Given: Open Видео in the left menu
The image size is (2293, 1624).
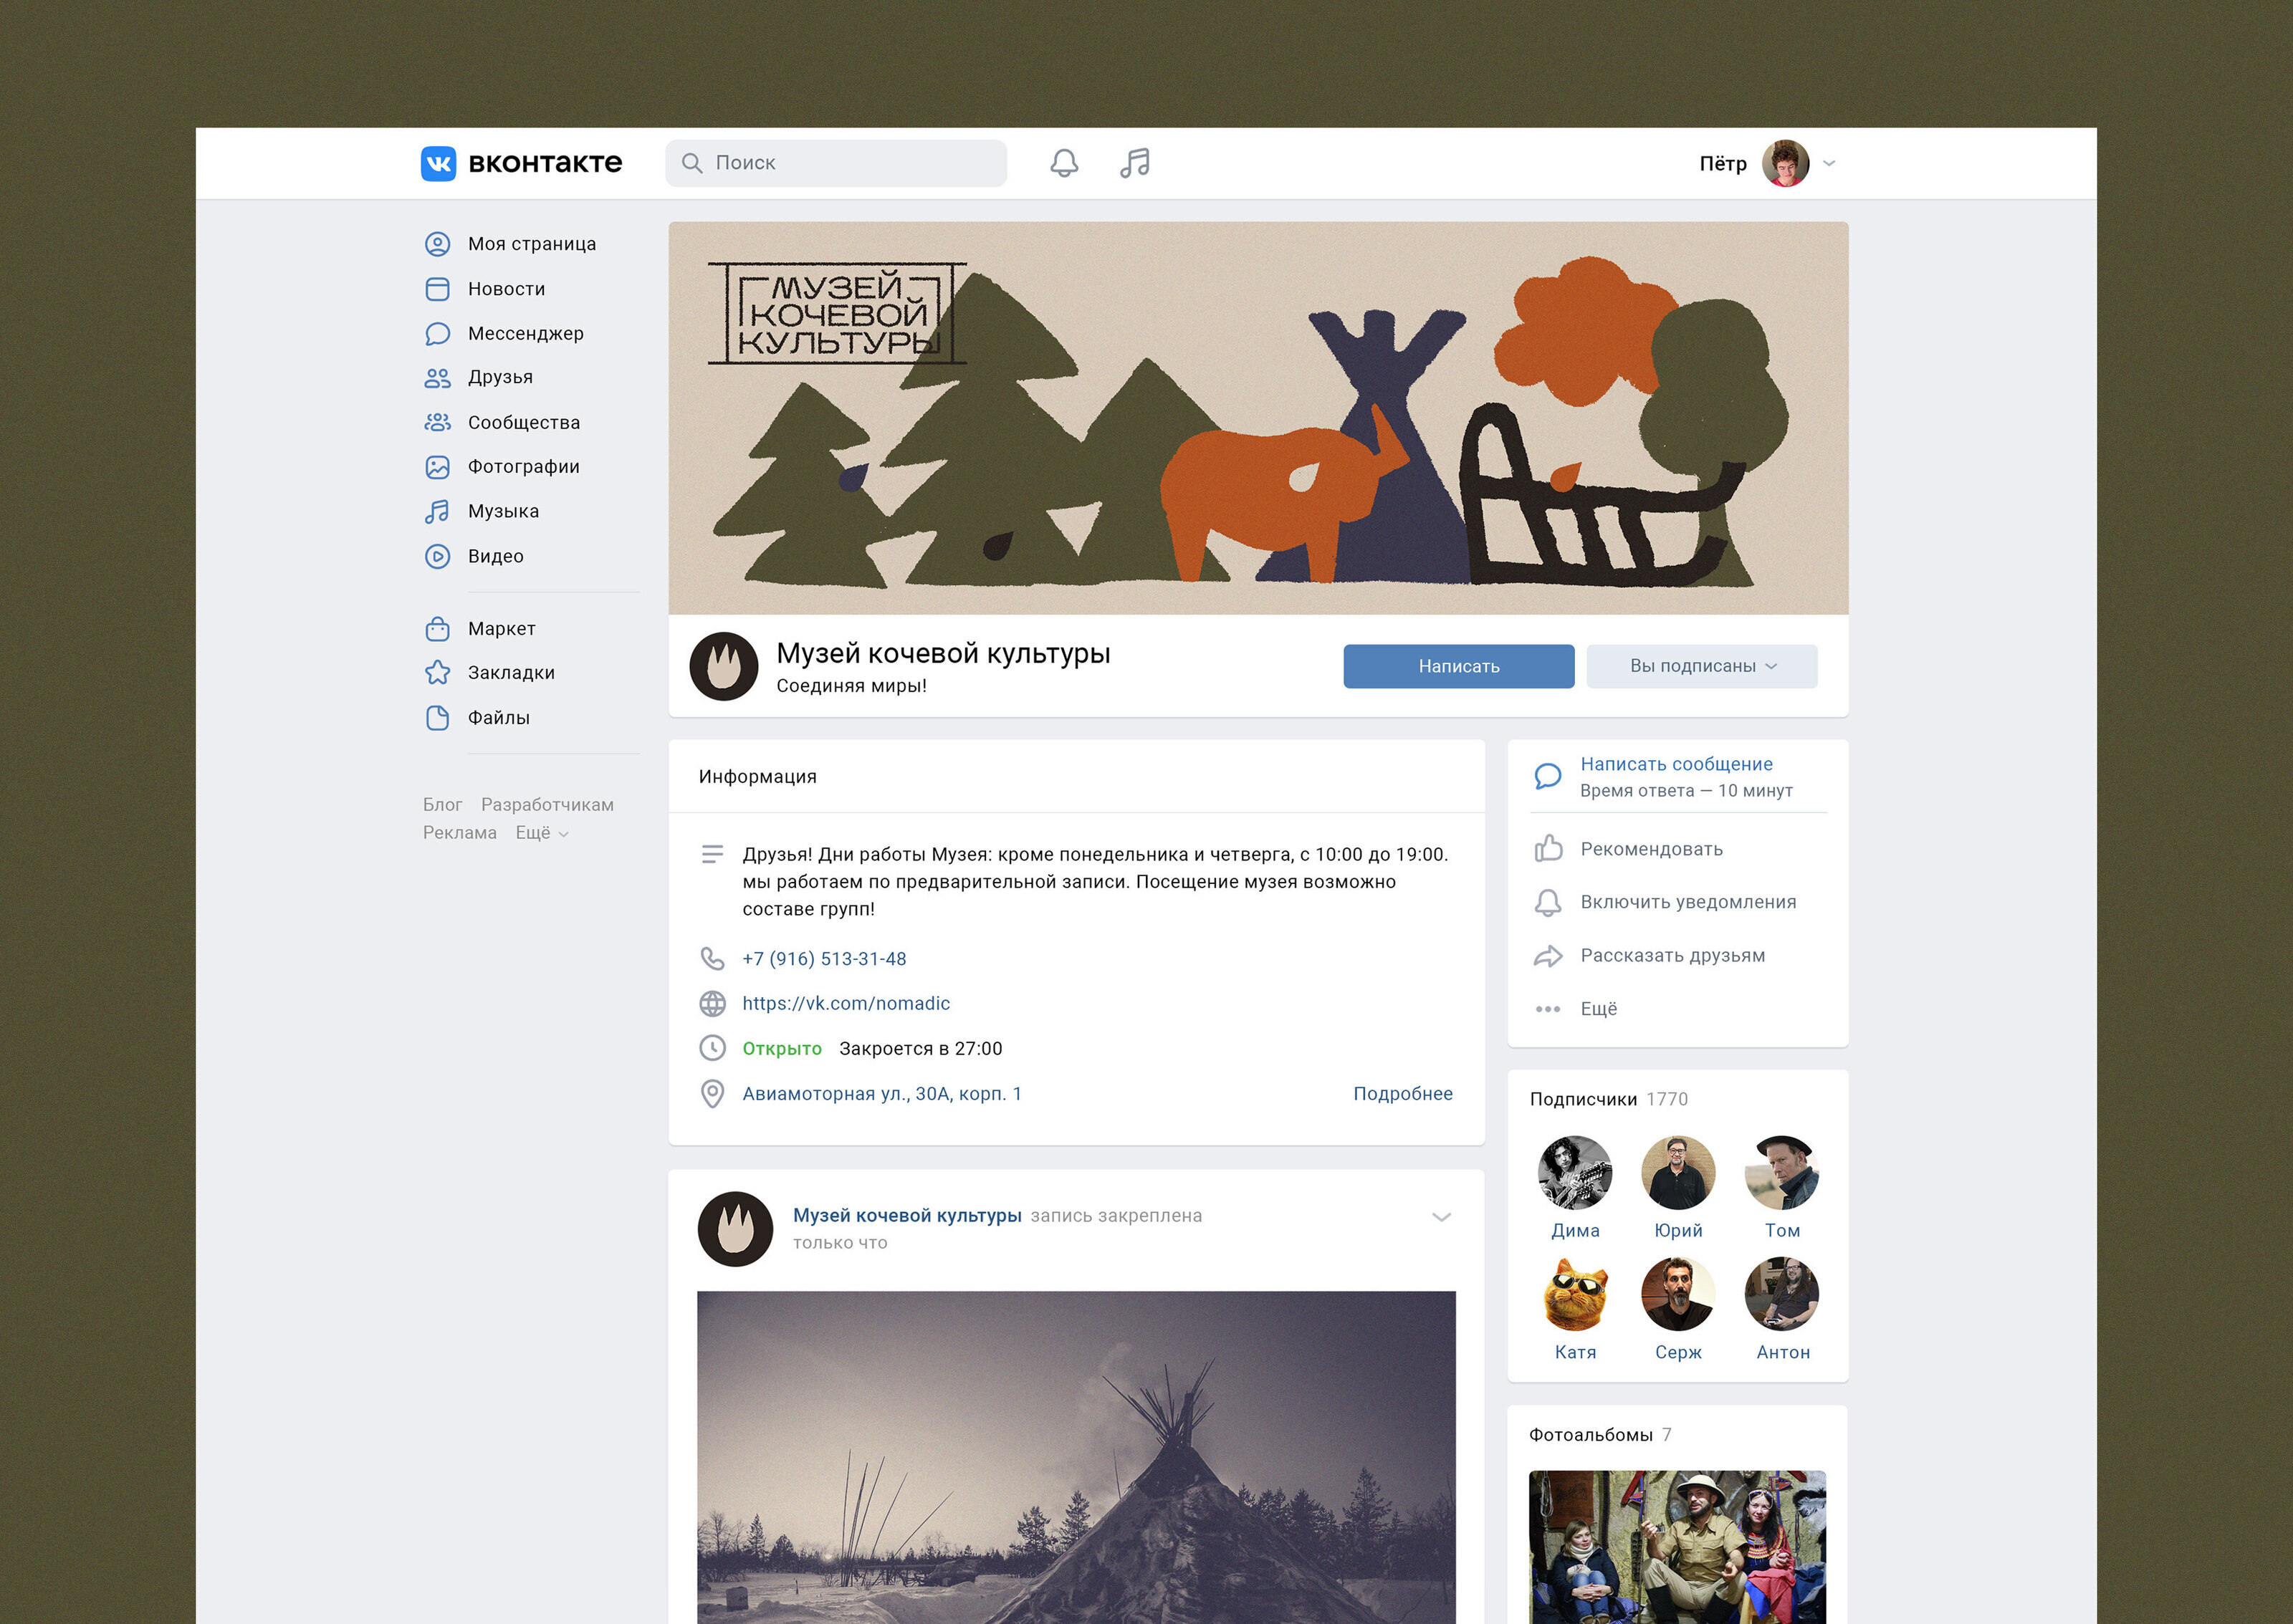Looking at the screenshot, I should [x=495, y=556].
